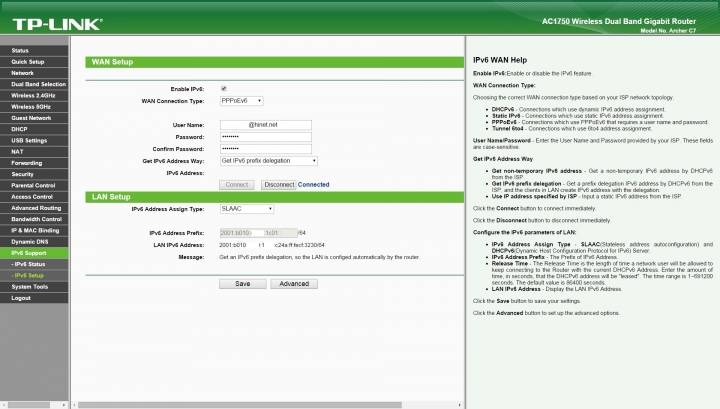The height and width of the screenshot is (409, 720).
Task: Click the Confirm Password field
Action: coord(266,149)
